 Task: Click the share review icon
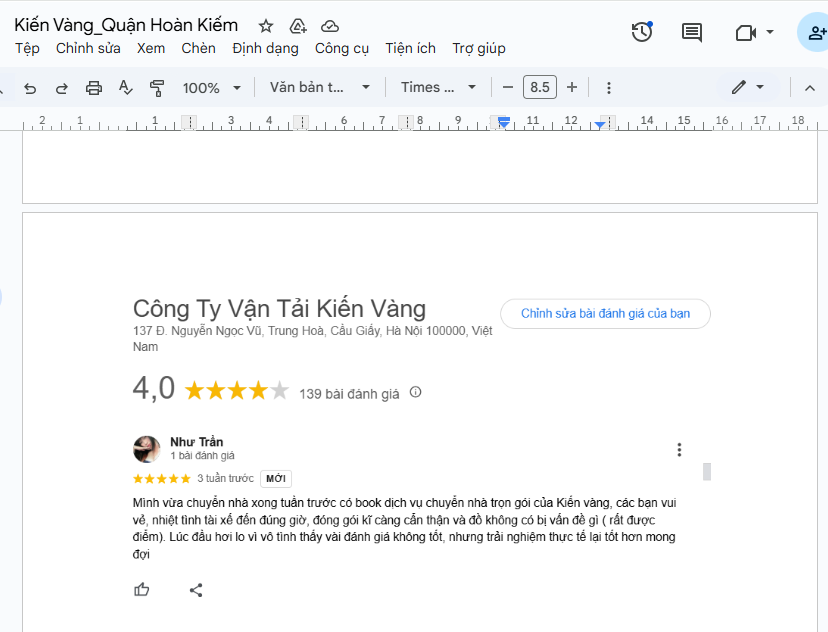tap(196, 590)
